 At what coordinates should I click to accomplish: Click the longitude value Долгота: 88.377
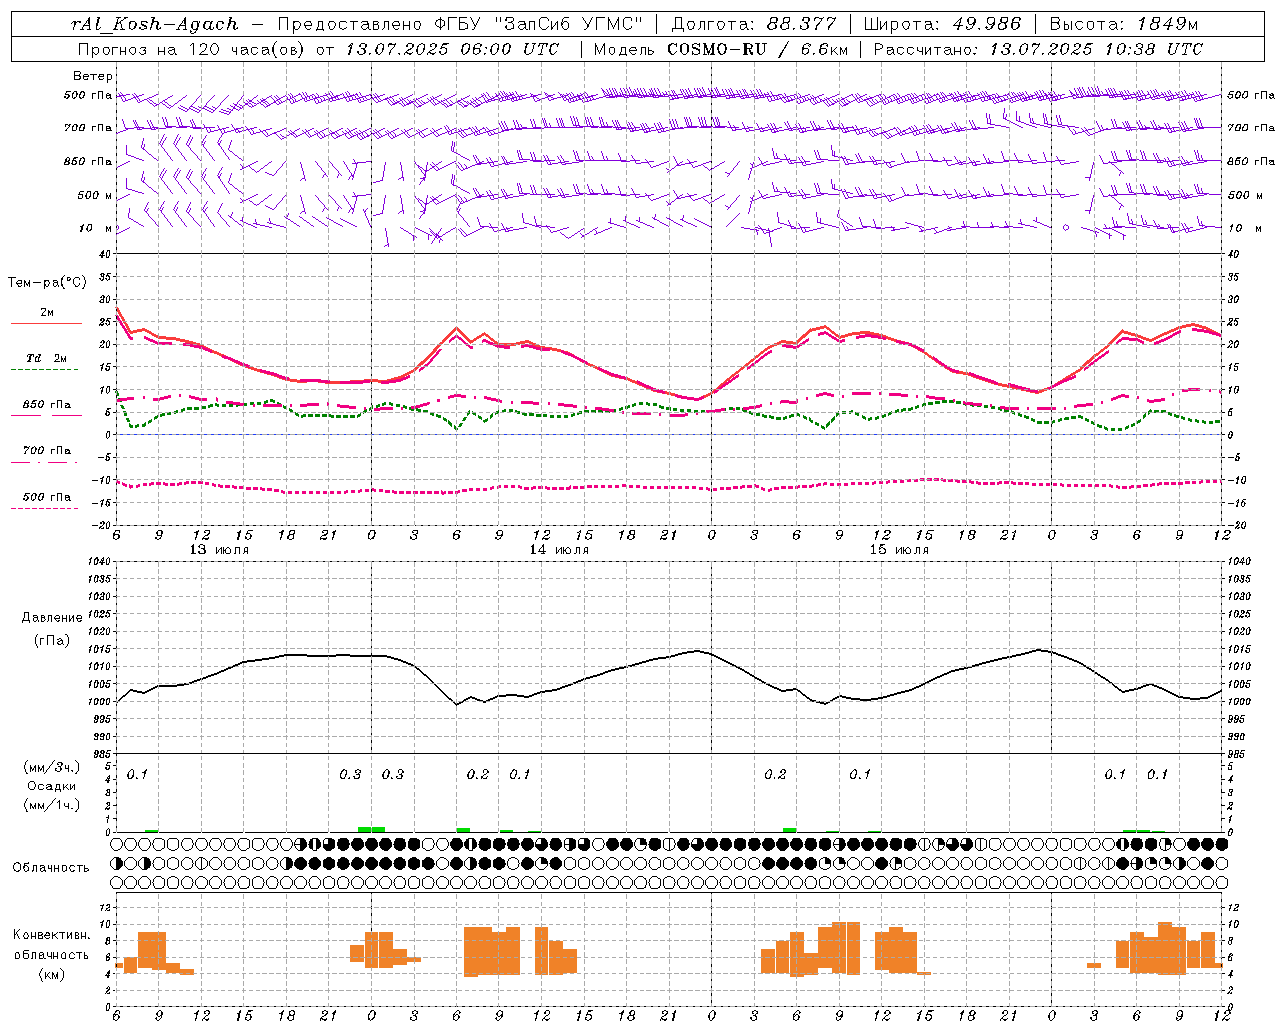[x=753, y=24]
